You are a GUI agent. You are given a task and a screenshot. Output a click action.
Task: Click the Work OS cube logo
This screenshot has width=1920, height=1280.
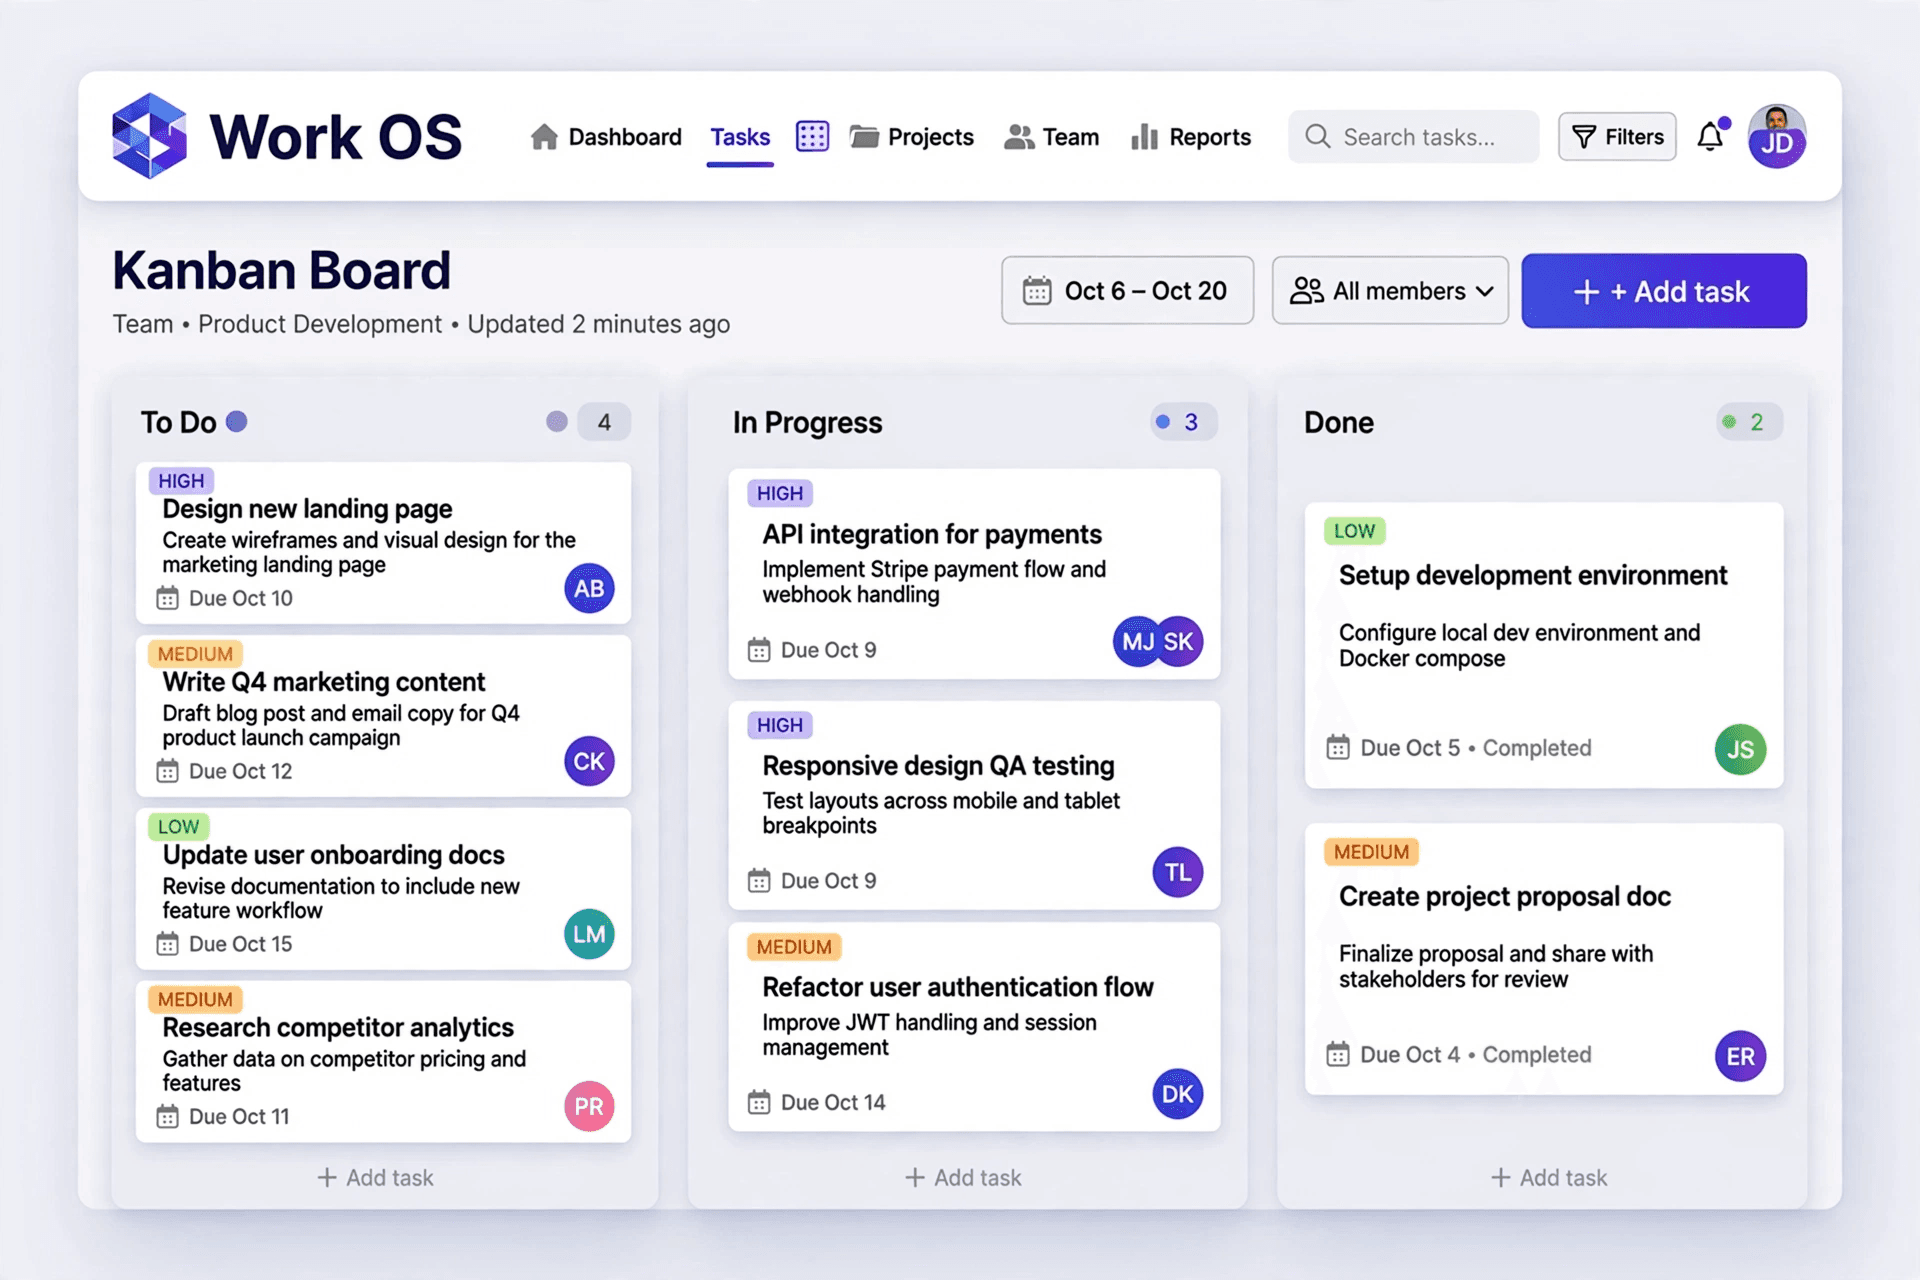(149, 136)
